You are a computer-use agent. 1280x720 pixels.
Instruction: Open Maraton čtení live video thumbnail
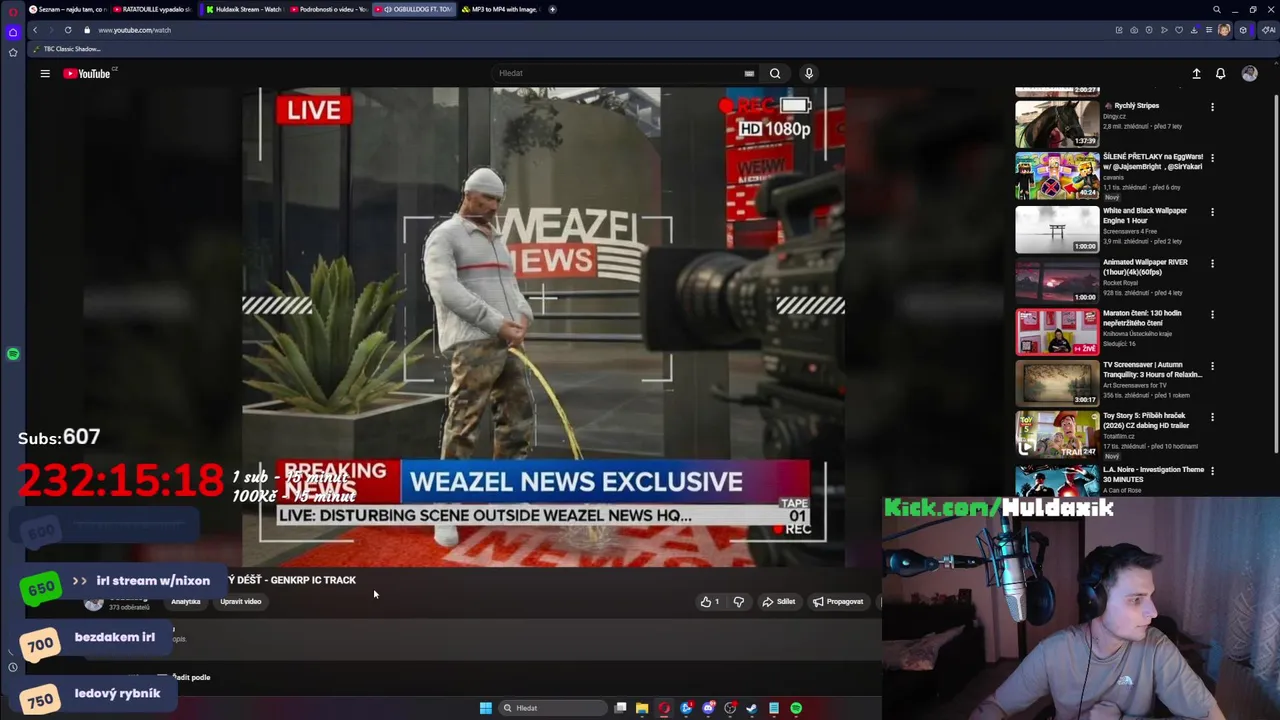tap(1057, 331)
